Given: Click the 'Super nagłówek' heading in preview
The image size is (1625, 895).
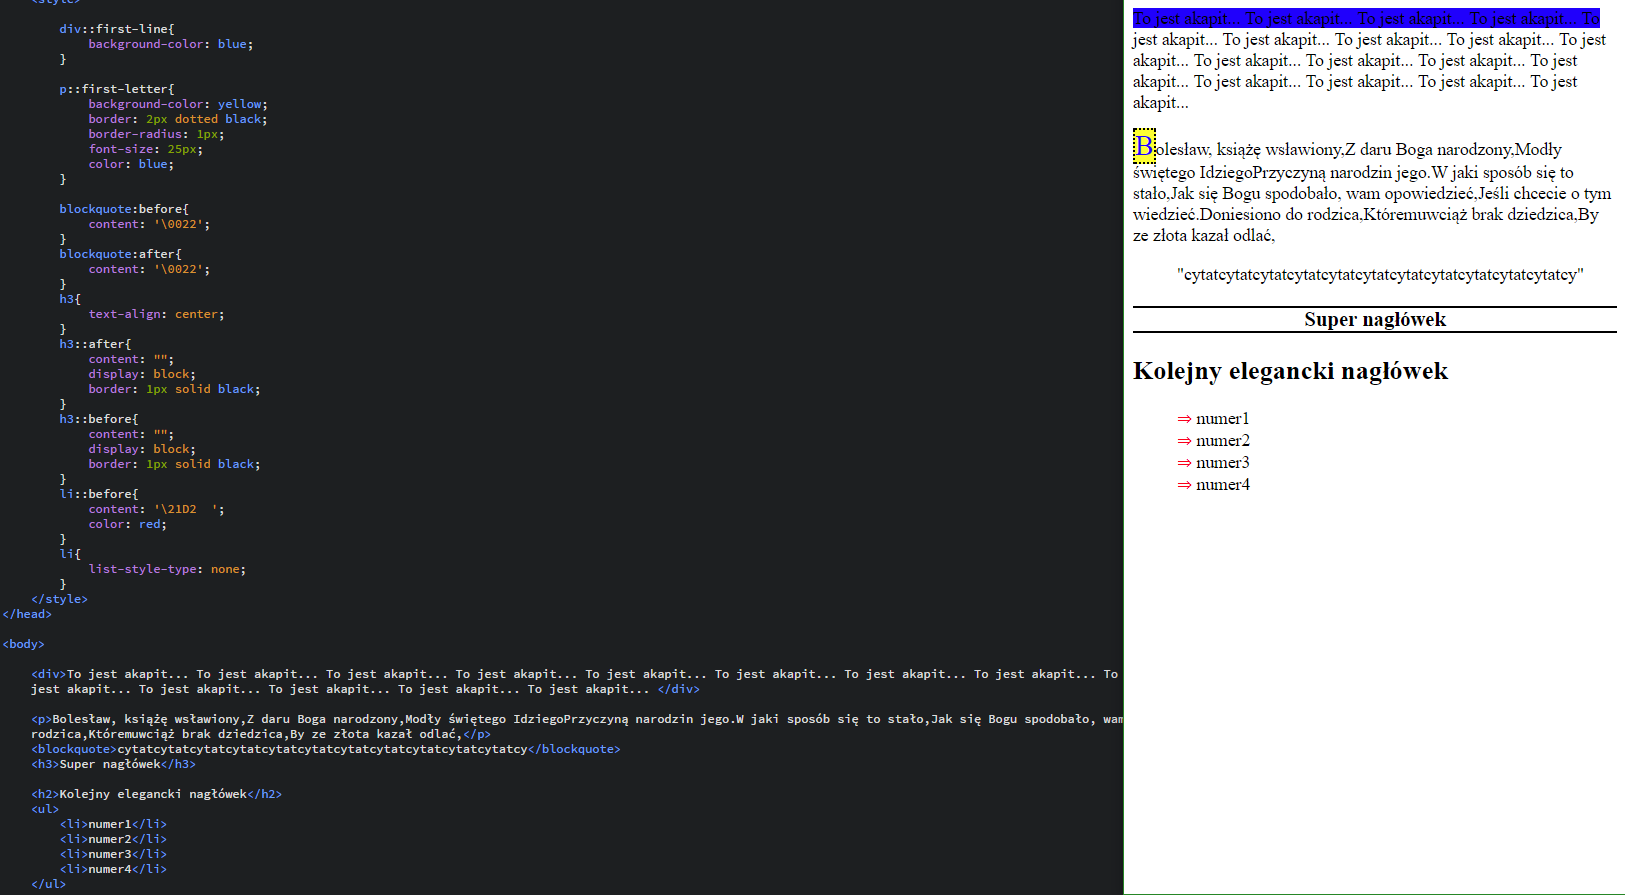Looking at the screenshot, I should click(x=1374, y=320).
